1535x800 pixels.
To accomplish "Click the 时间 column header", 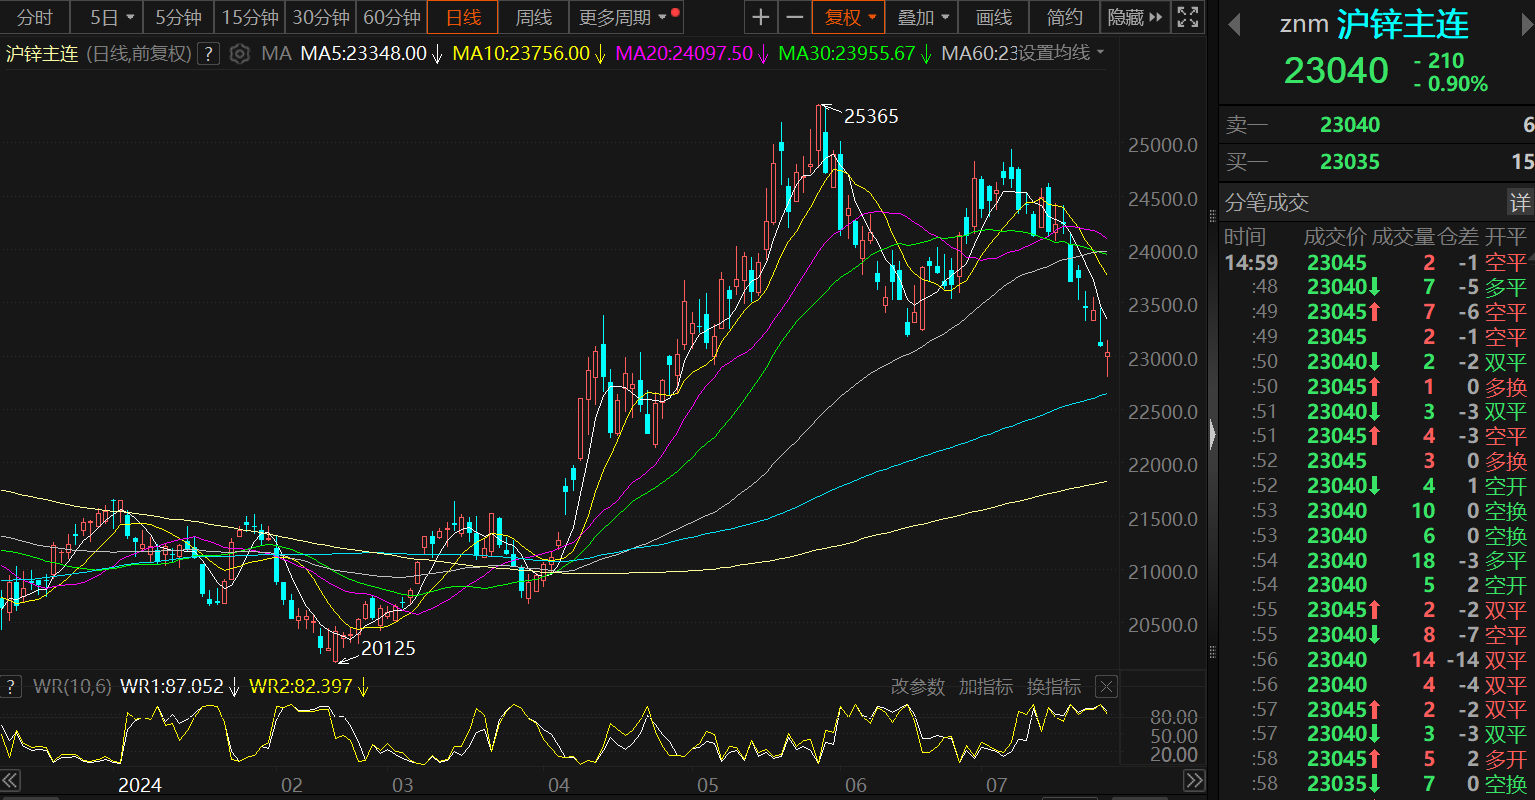I will [1245, 237].
